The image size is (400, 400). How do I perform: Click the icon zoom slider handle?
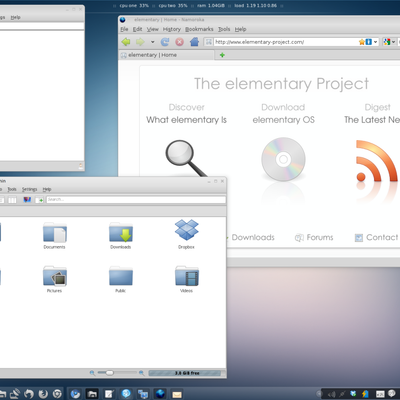[109, 373]
